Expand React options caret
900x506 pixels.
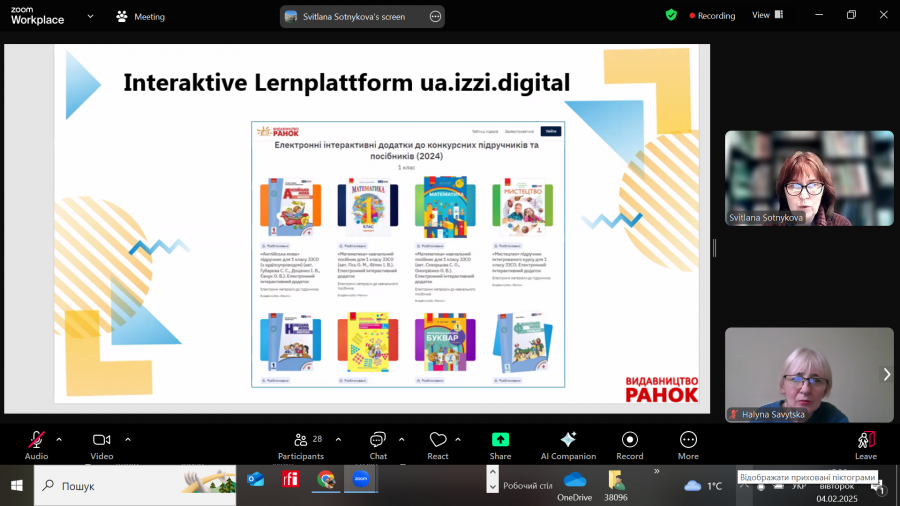[458, 440]
